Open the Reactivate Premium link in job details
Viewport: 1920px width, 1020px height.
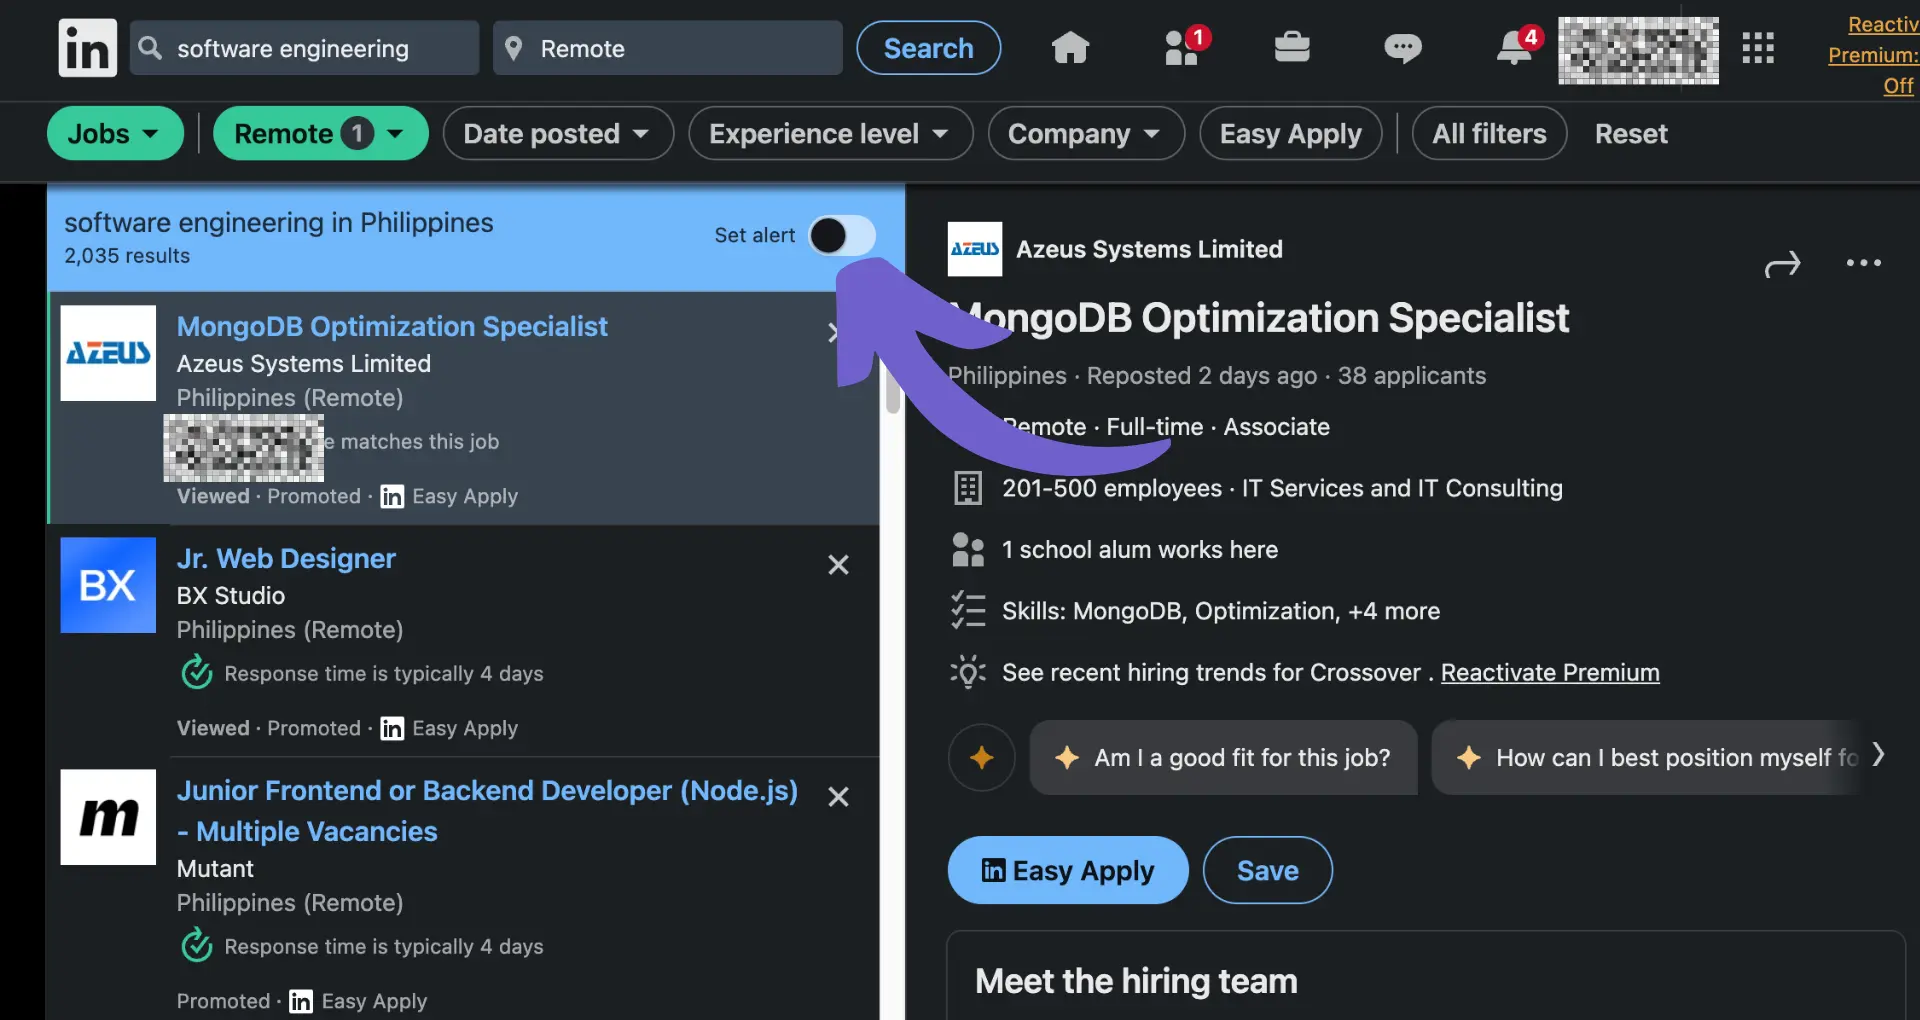tap(1550, 673)
